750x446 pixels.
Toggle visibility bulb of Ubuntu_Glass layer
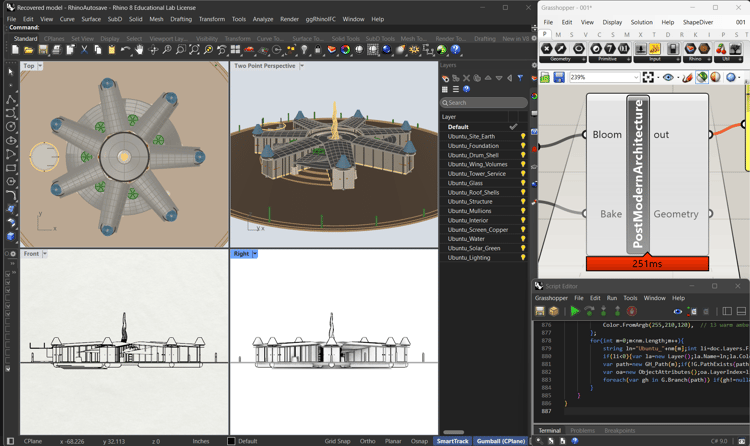pyautogui.click(x=522, y=183)
